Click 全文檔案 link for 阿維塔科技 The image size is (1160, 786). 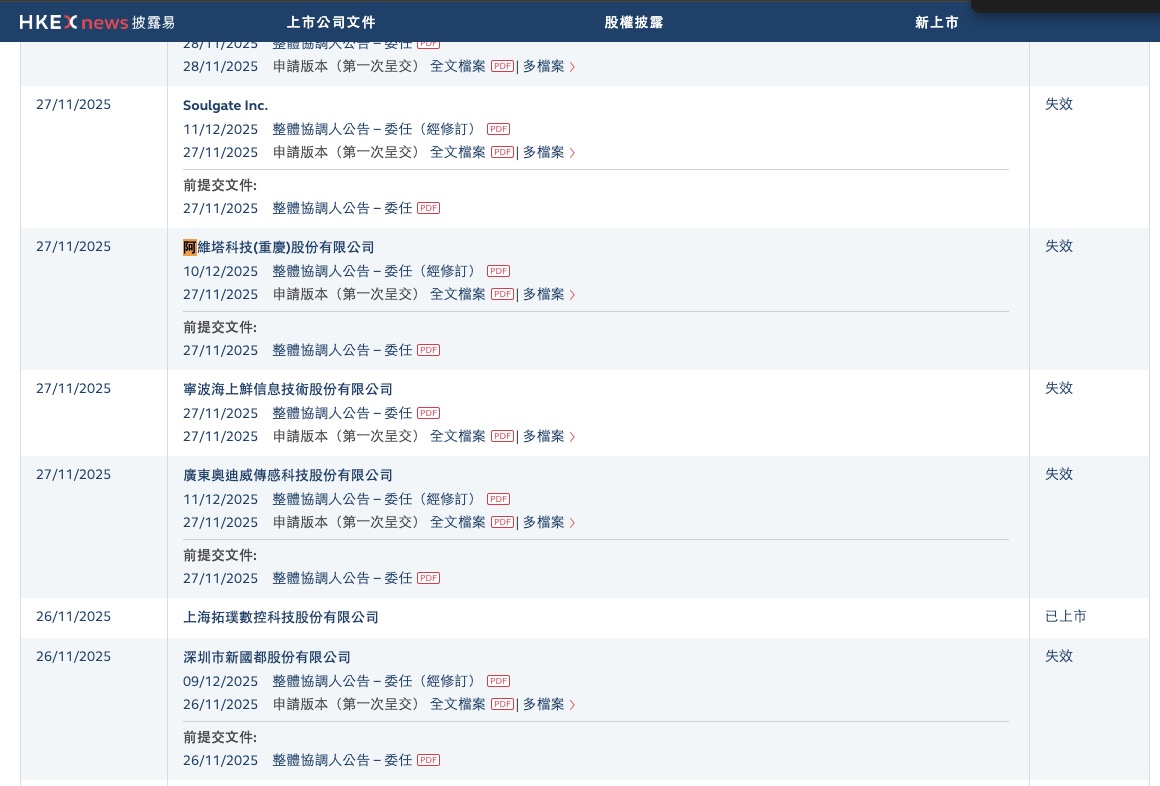coord(458,294)
